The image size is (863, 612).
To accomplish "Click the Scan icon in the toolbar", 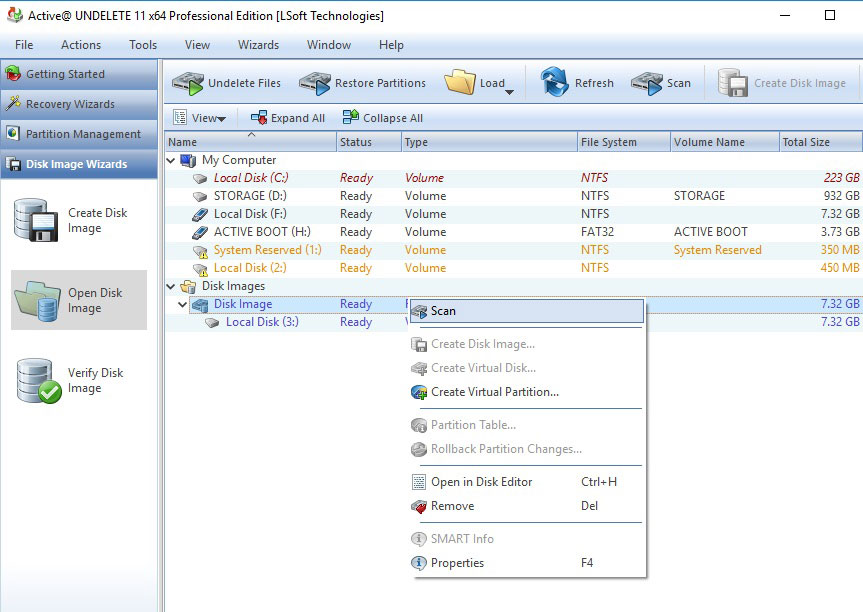I will click(646, 83).
